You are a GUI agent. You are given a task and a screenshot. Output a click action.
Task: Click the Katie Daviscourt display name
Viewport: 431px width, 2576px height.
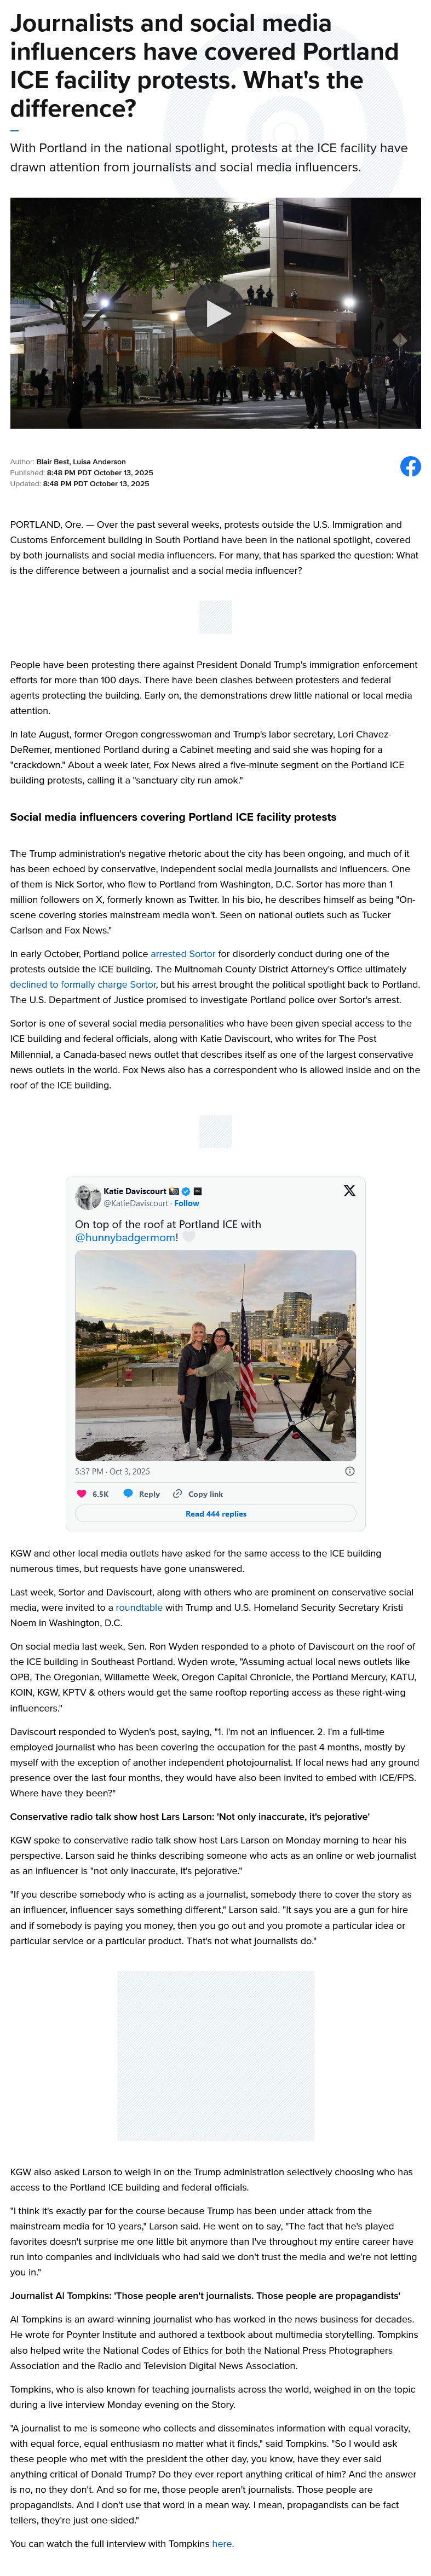click(135, 1191)
